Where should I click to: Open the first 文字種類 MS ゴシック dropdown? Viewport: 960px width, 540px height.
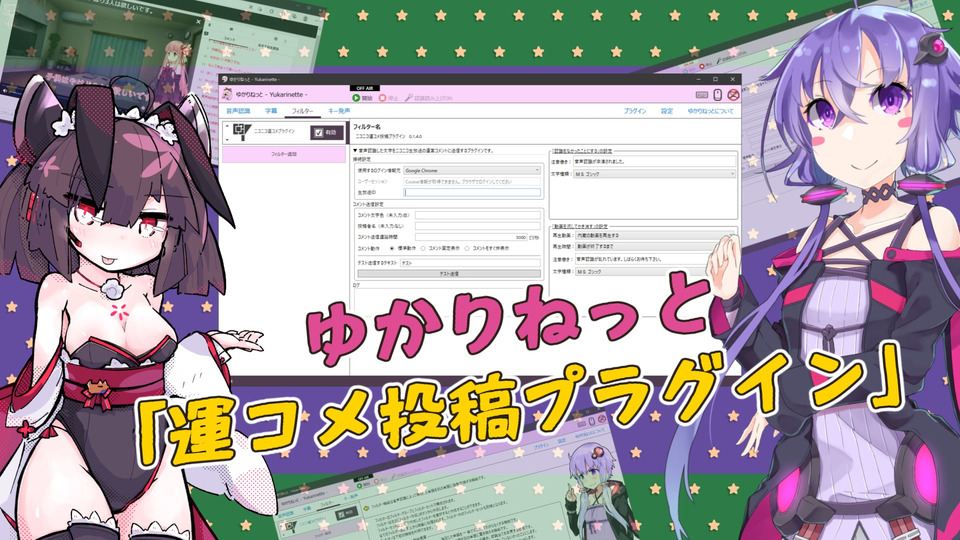654,174
